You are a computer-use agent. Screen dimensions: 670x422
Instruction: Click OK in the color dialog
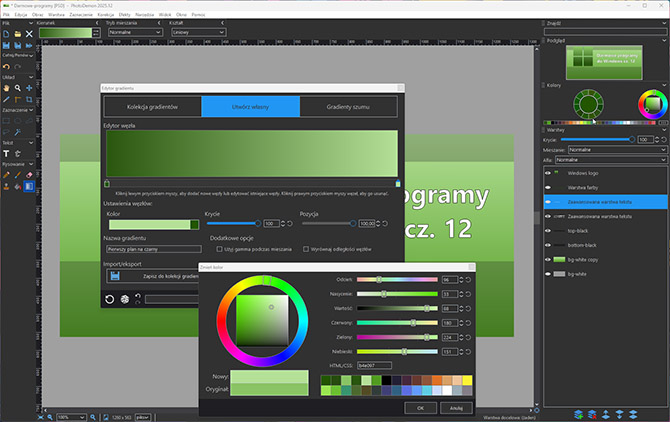(x=421, y=408)
